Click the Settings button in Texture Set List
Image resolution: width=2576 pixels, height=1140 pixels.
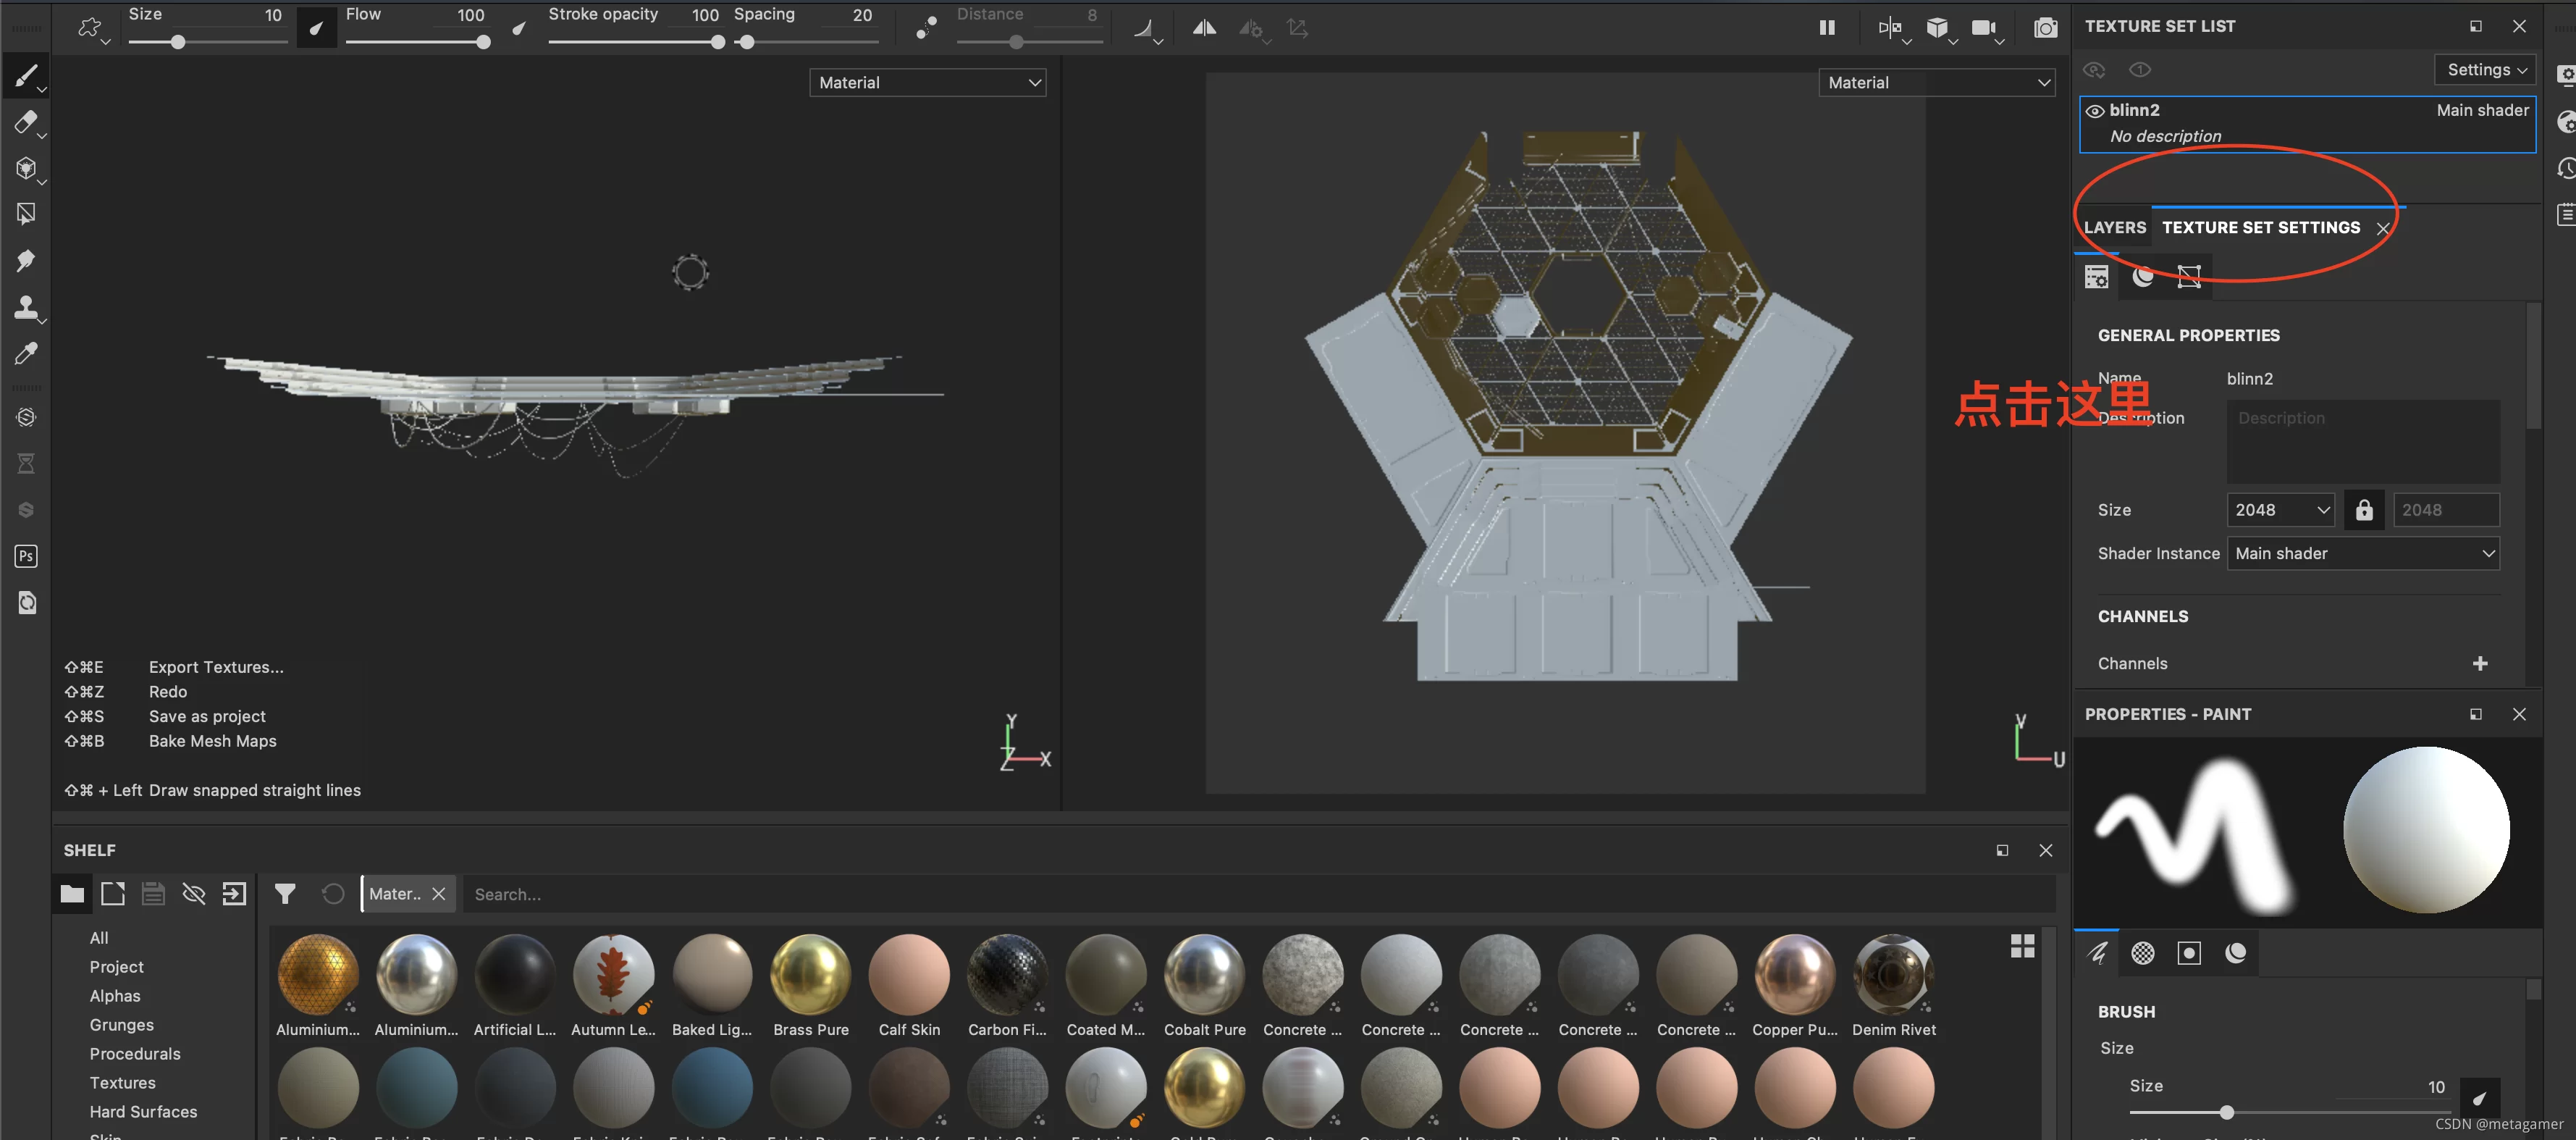pyautogui.click(x=2485, y=70)
